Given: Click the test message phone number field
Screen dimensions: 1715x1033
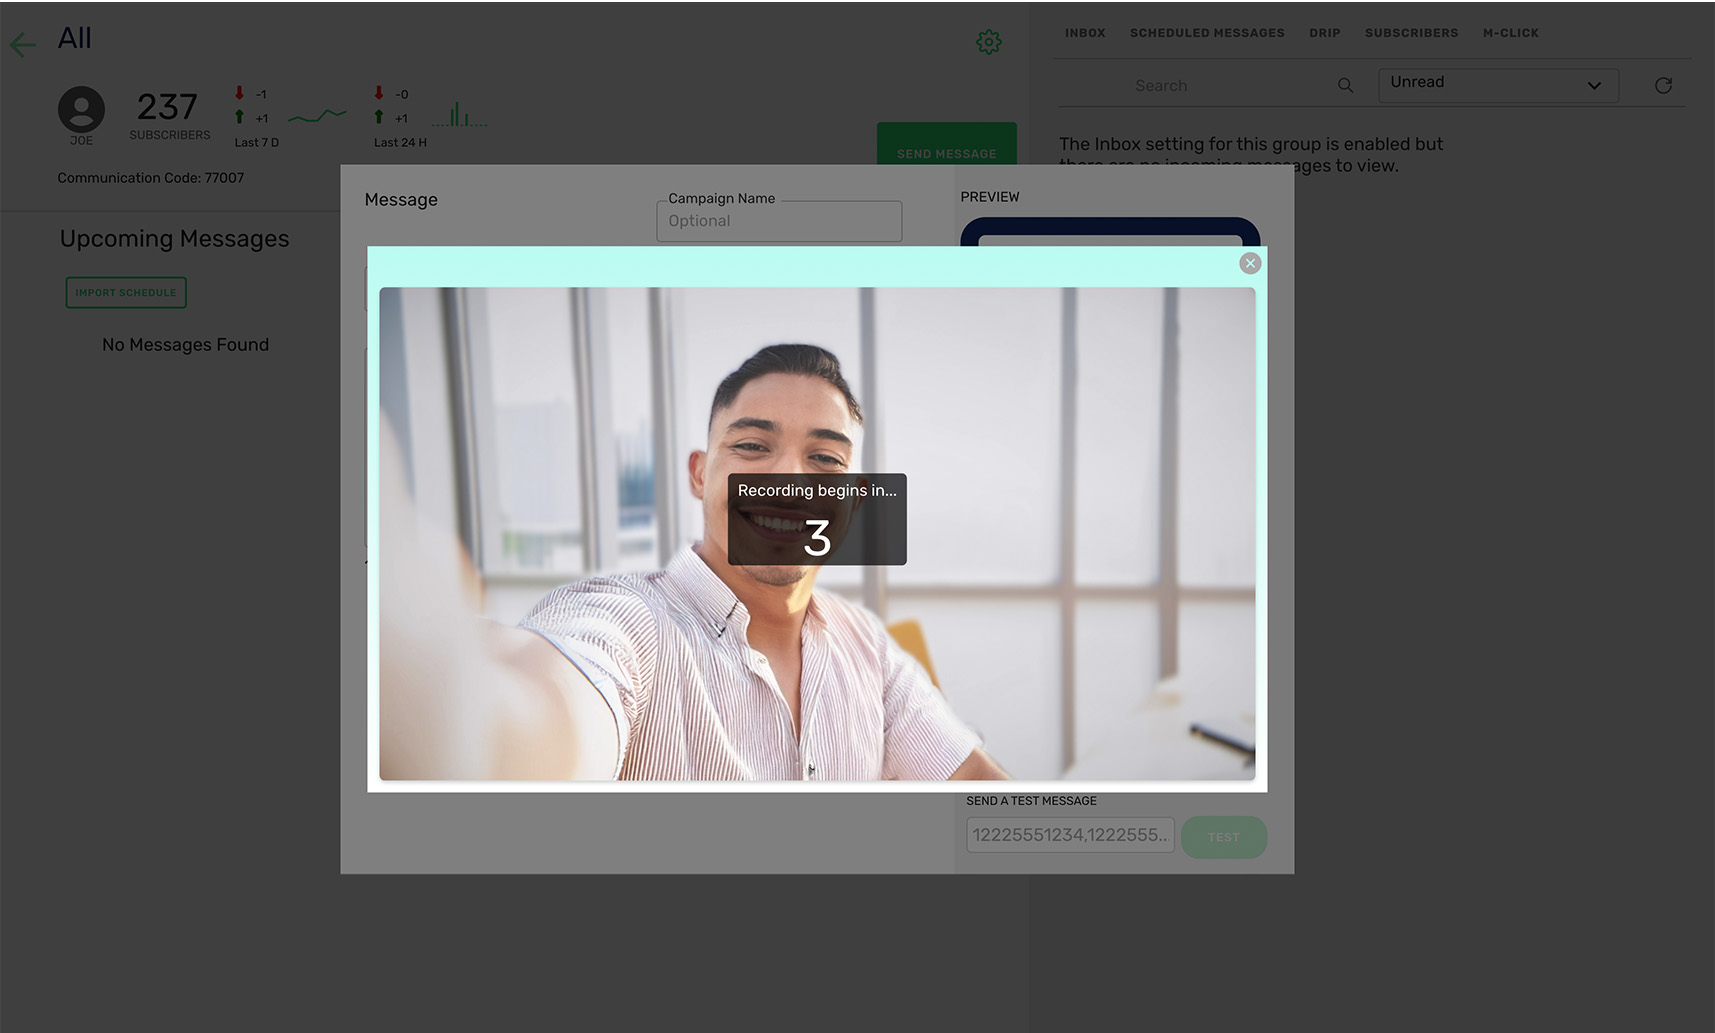Looking at the screenshot, I should (x=1069, y=835).
